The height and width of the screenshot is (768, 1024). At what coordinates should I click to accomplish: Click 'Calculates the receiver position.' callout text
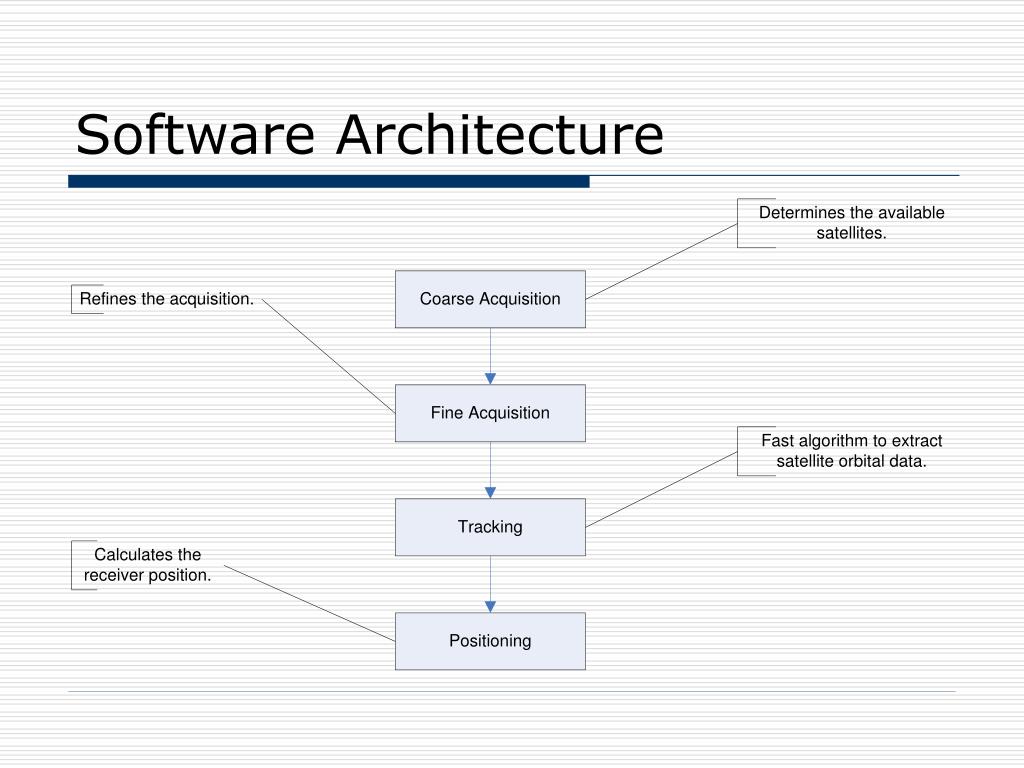pyautogui.click(x=148, y=565)
